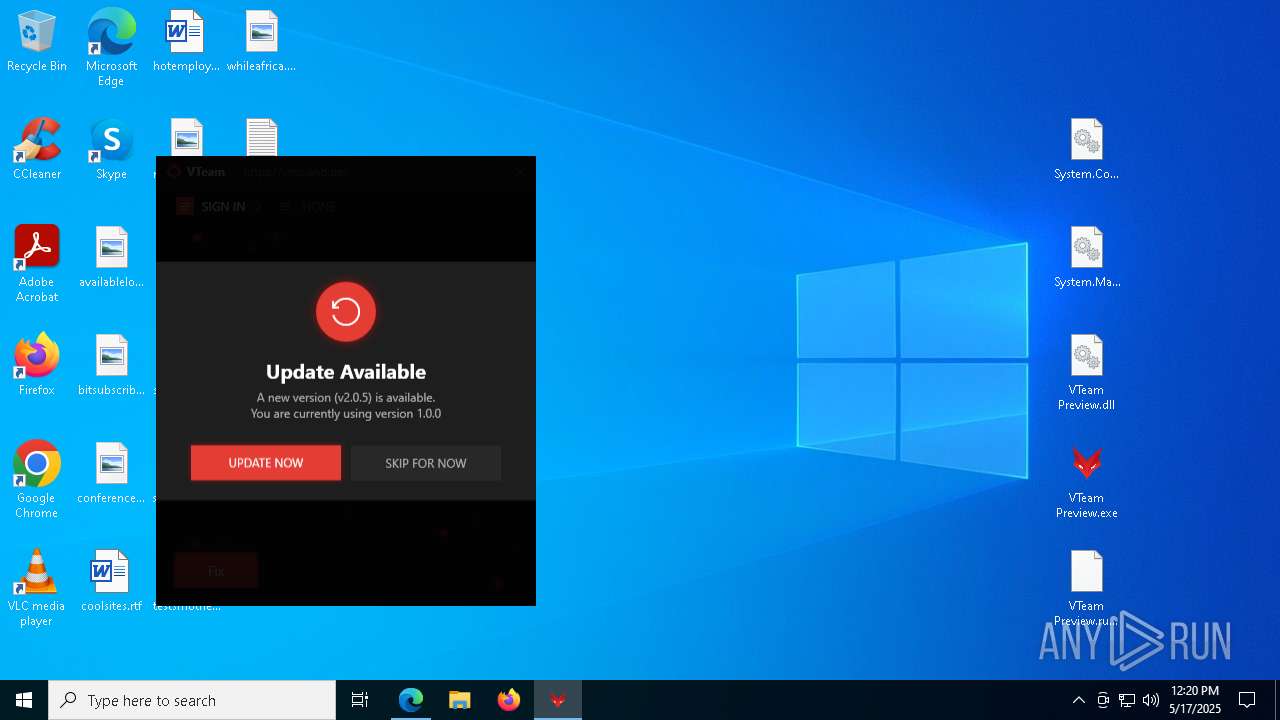1280x720 pixels.
Task: Open the notification center icon
Action: pyautogui.click(x=1247, y=700)
